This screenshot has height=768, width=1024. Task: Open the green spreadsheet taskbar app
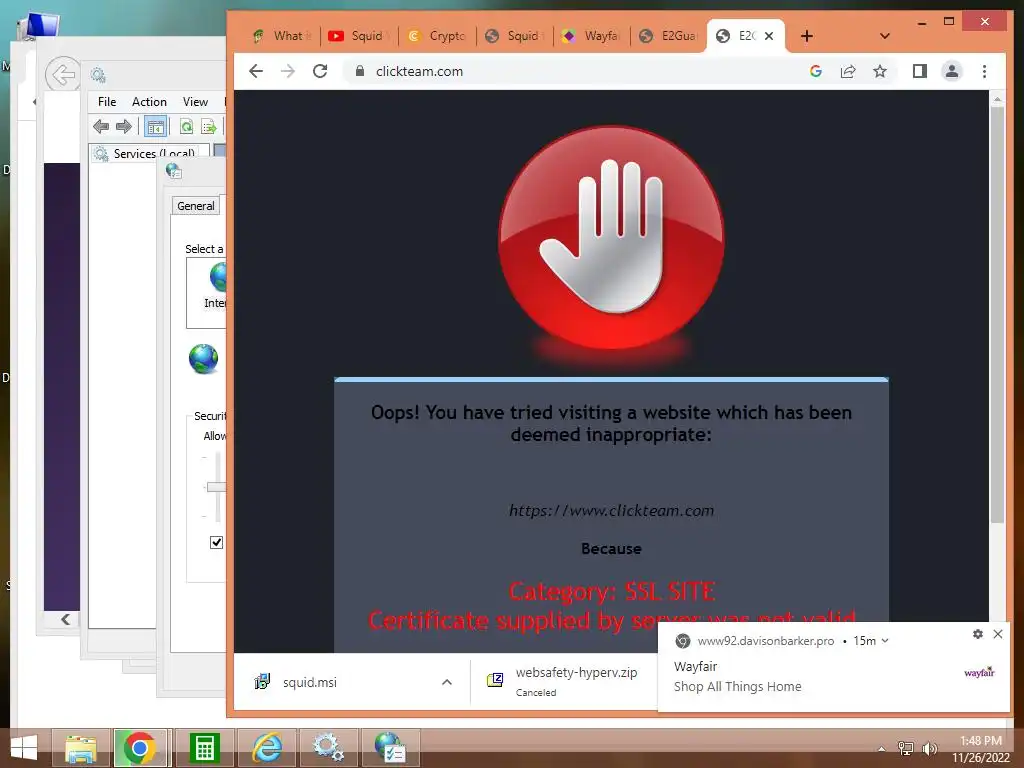tap(204, 748)
